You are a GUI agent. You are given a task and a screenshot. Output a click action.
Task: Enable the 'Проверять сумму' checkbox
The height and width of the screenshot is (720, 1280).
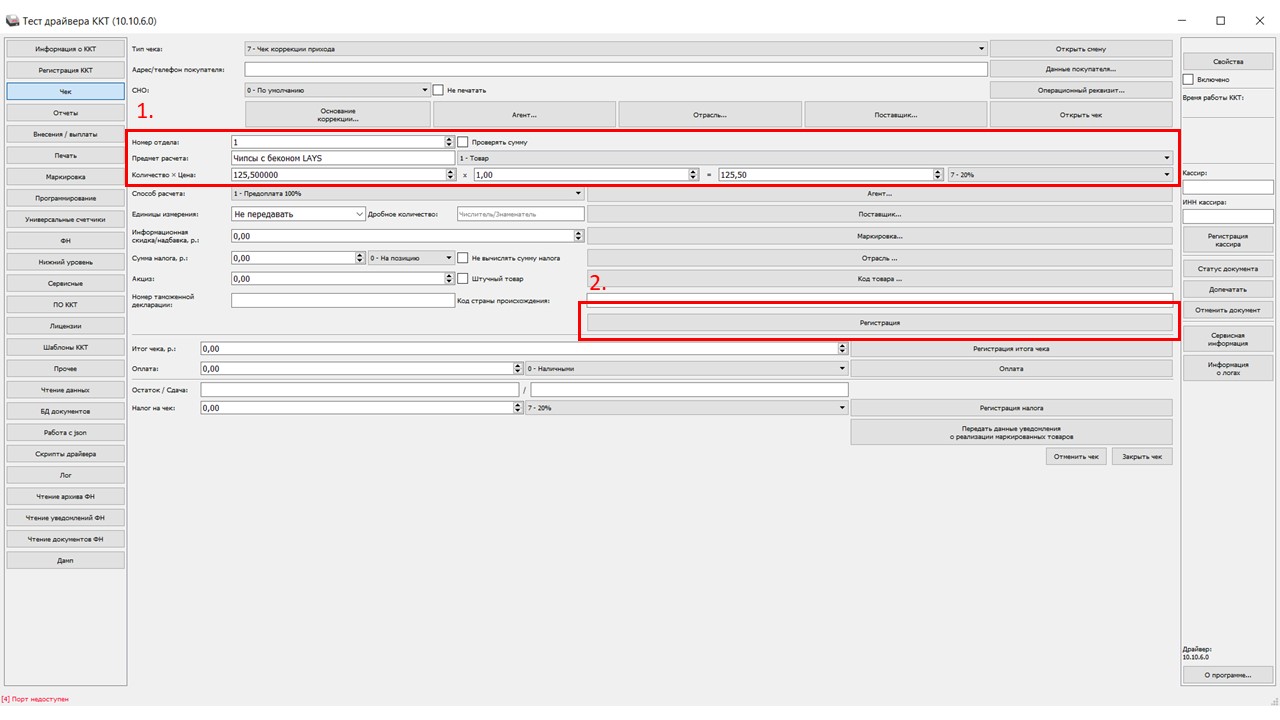point(463,142)
